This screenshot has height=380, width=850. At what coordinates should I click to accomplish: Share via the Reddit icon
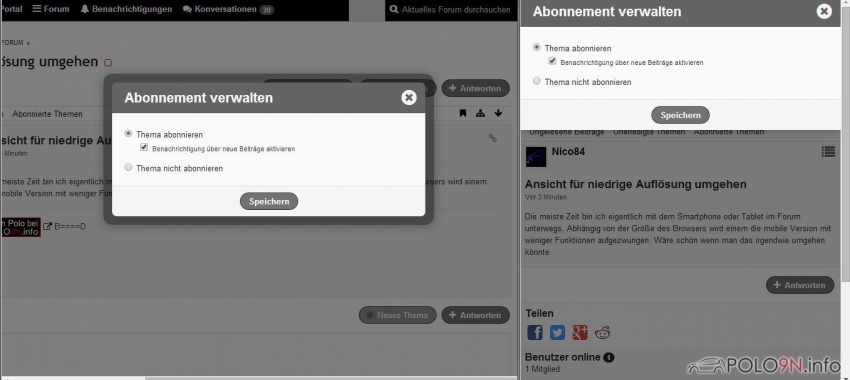click(602, 332)
